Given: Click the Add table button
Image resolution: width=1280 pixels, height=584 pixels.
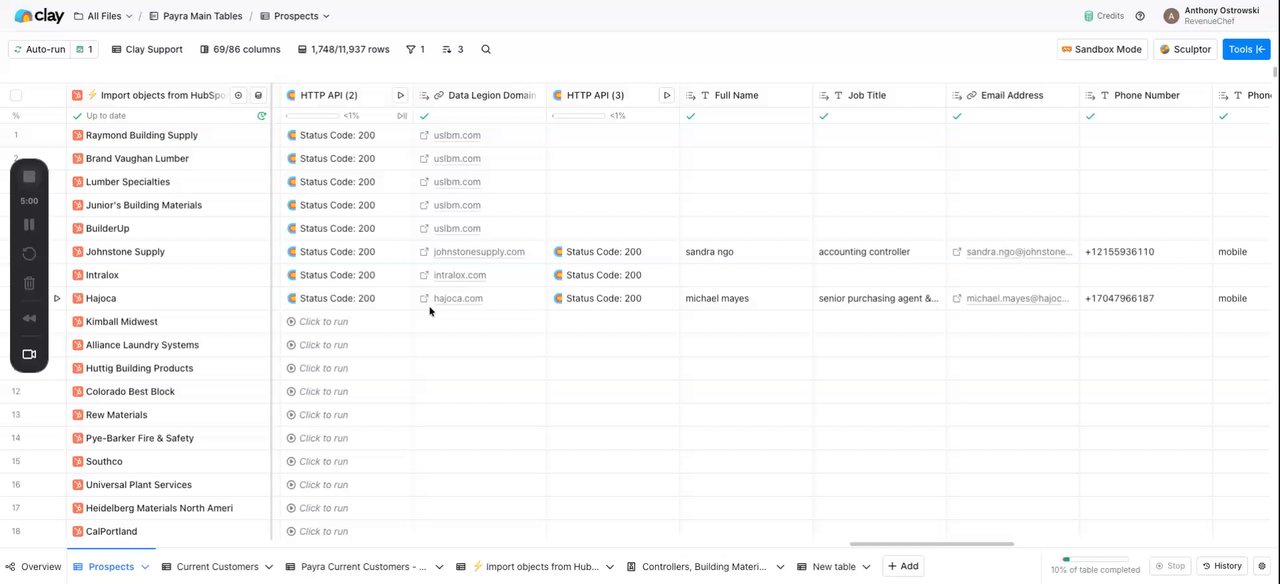Looking at the screenshot, I should [x=902, y=566].
